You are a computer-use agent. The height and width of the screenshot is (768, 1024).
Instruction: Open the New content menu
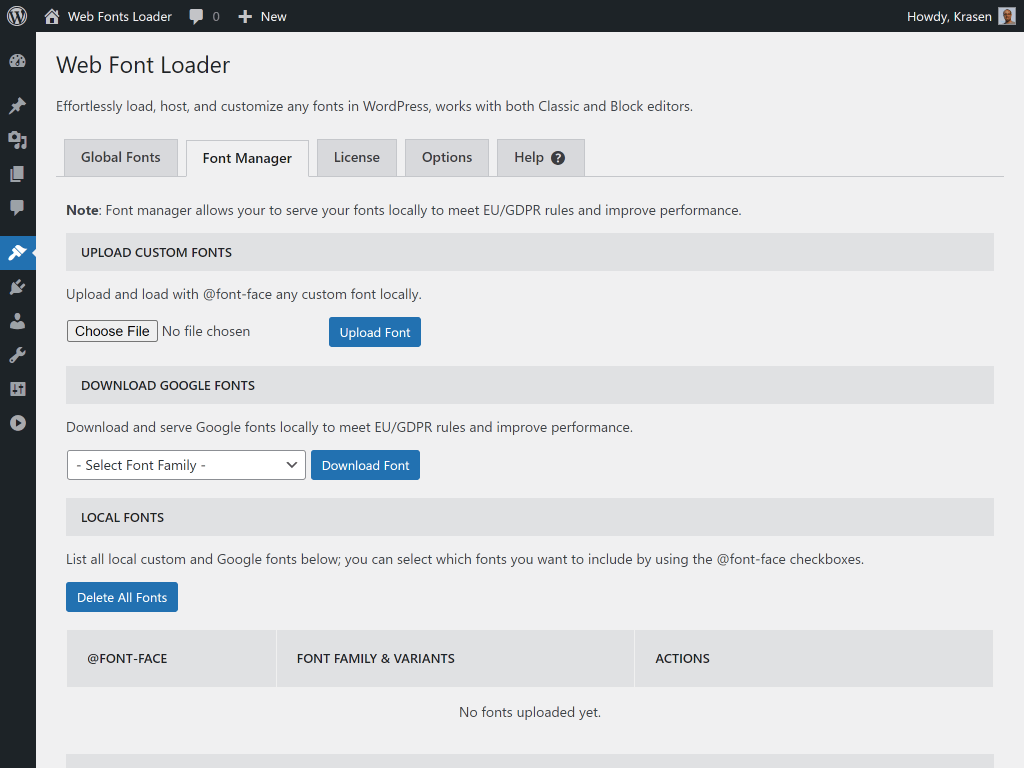pyautogui.click(x=262, y=16)
